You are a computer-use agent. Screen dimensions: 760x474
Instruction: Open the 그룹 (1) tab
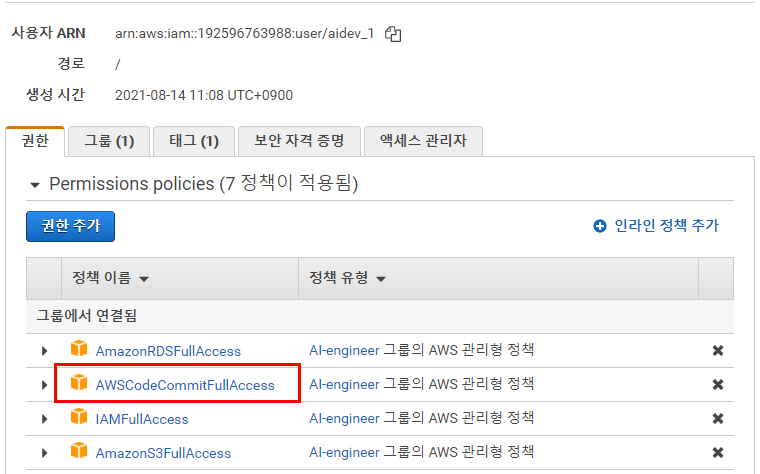[x=109, y=141]
